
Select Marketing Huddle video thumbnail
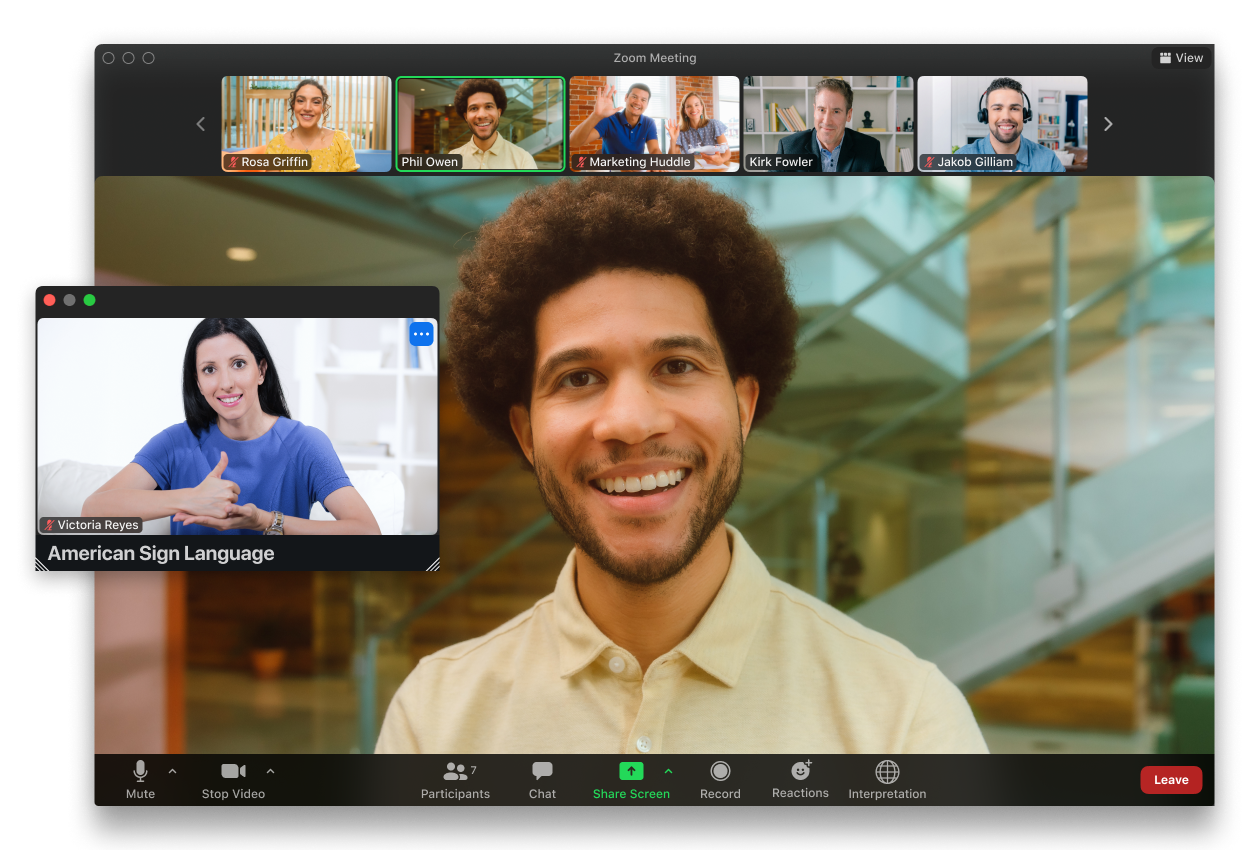(655, 124)
